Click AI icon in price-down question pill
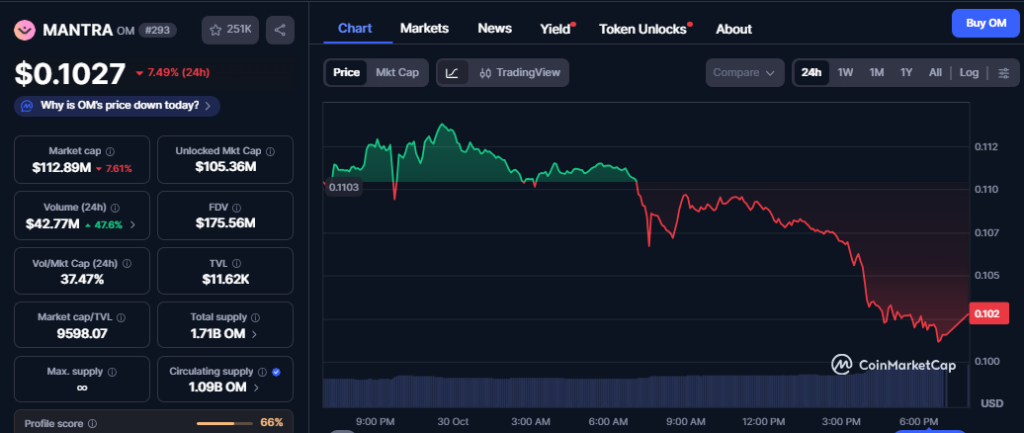 [x=27, y=106]
